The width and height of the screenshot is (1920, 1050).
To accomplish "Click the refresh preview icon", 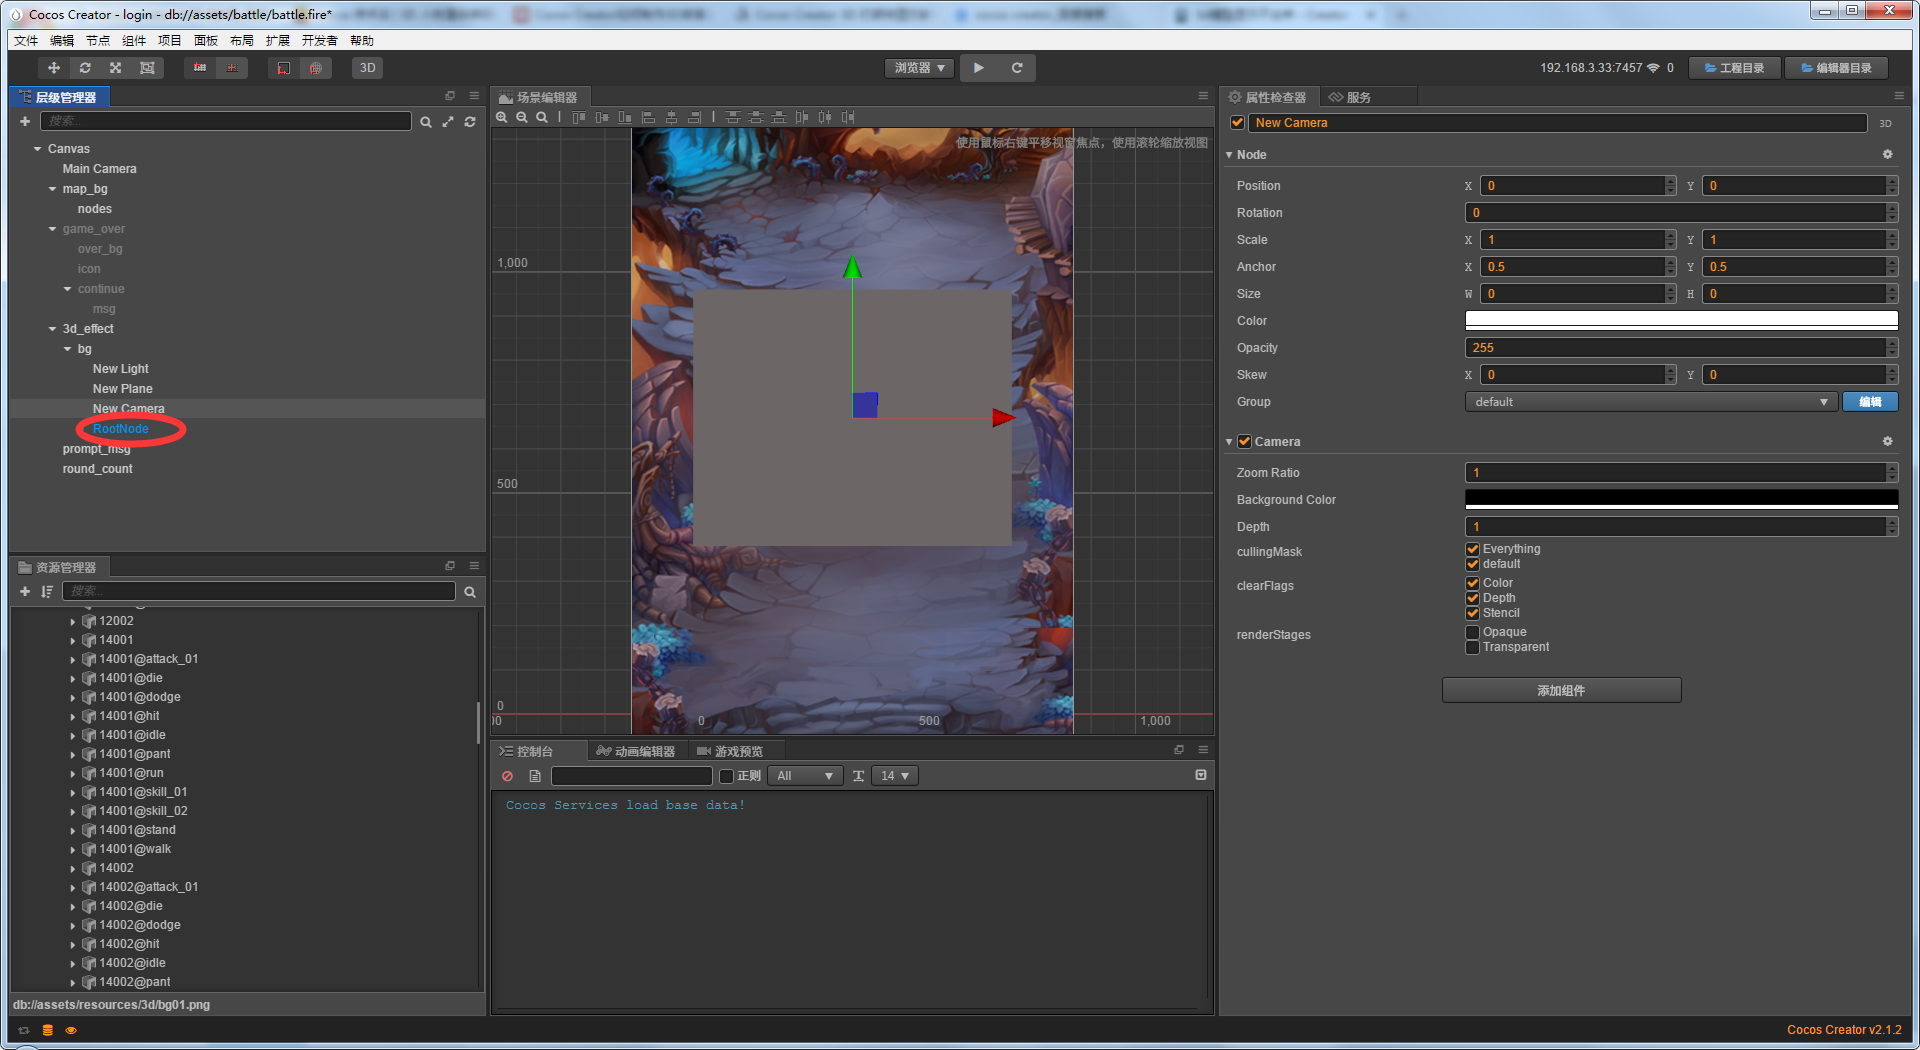I will coord(1016,68).
